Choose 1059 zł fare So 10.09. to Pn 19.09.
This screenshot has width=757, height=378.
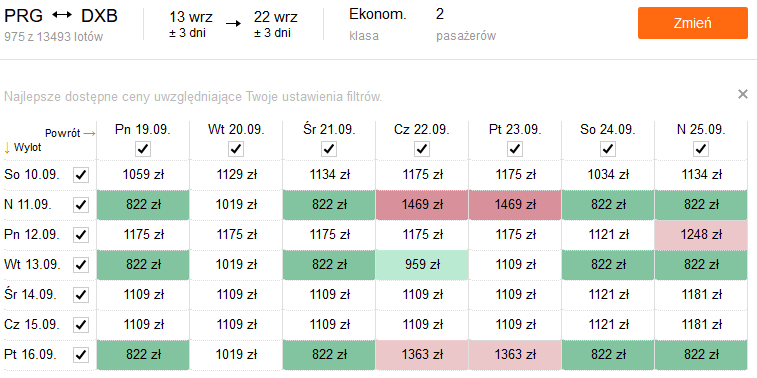click(x=143, y=175)
